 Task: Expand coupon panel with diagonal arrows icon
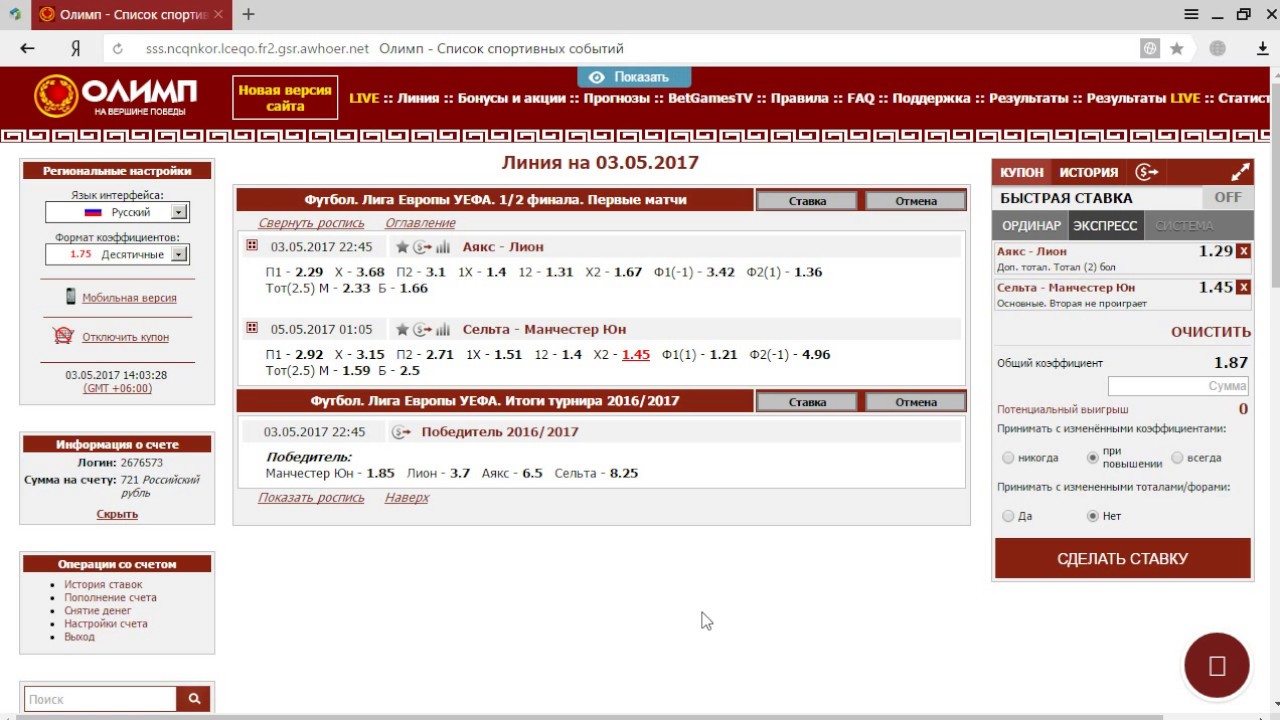click(1240, 172)
